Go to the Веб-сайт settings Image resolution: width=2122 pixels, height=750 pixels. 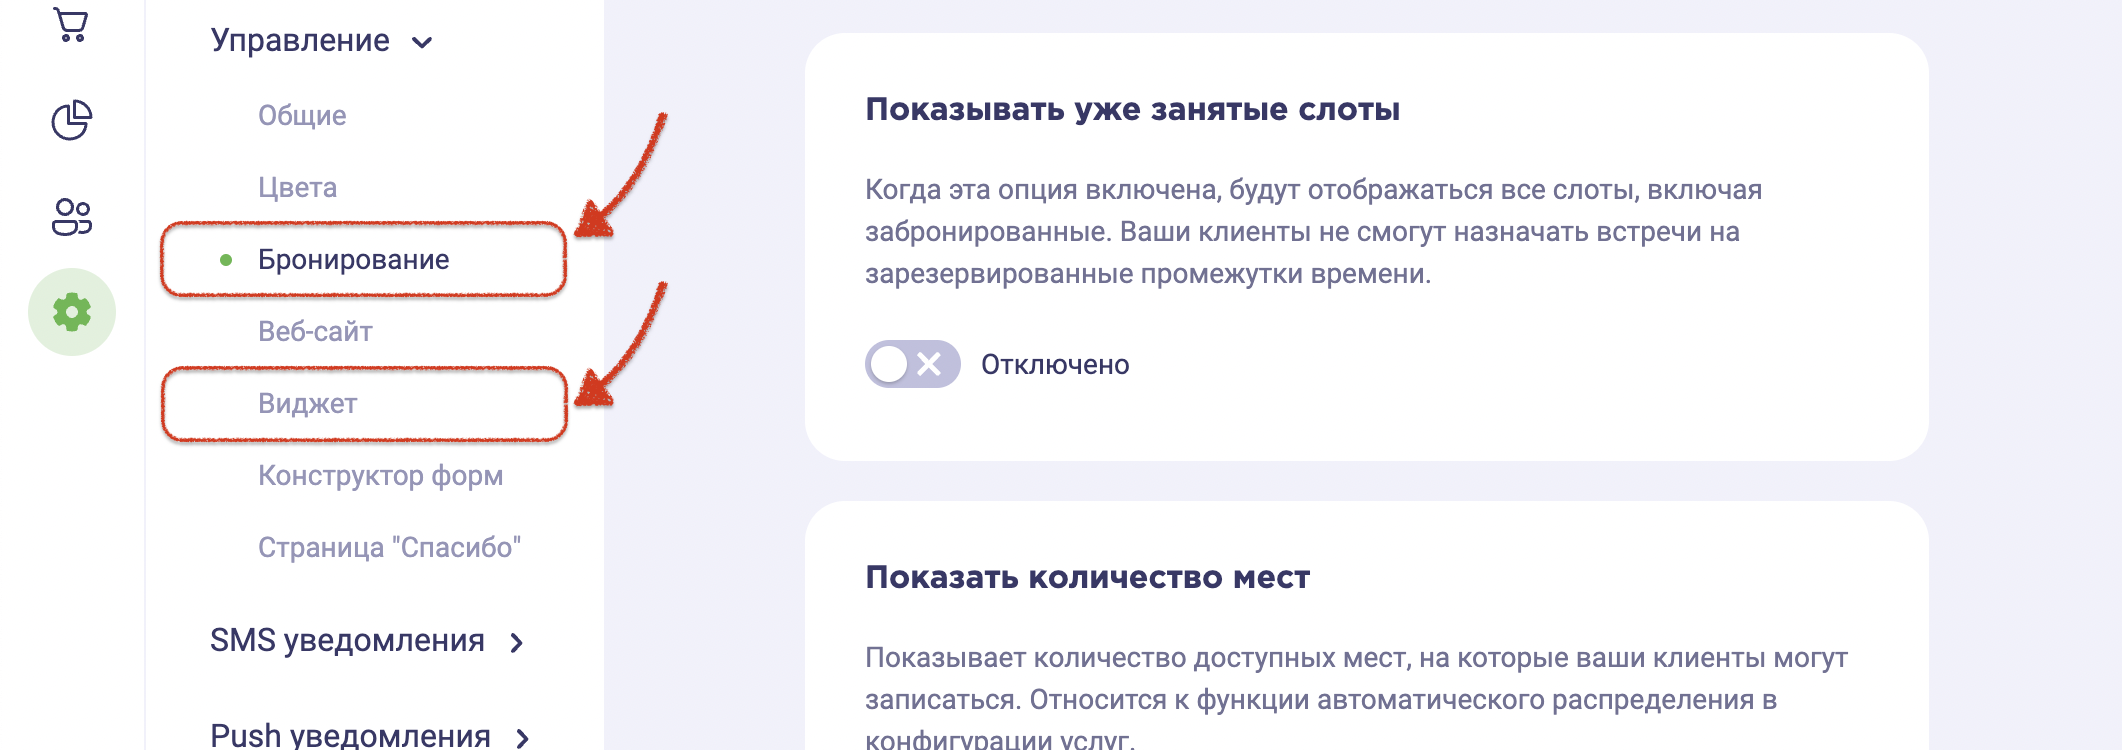315,331
